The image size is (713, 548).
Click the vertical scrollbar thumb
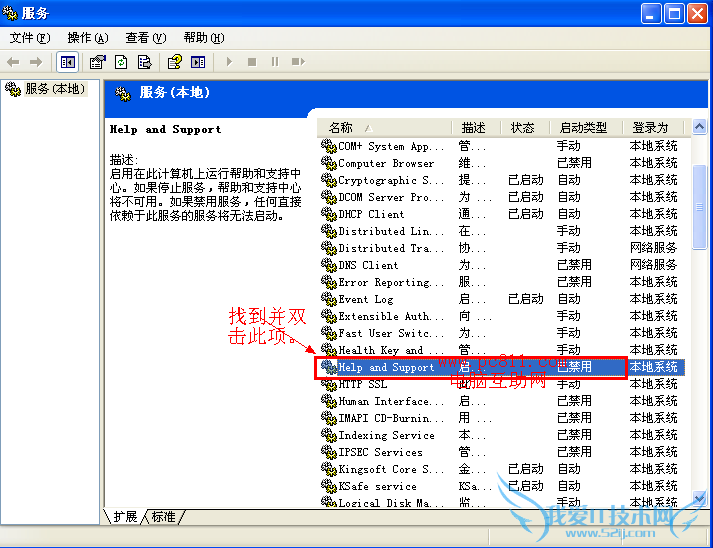coord(699,207)
